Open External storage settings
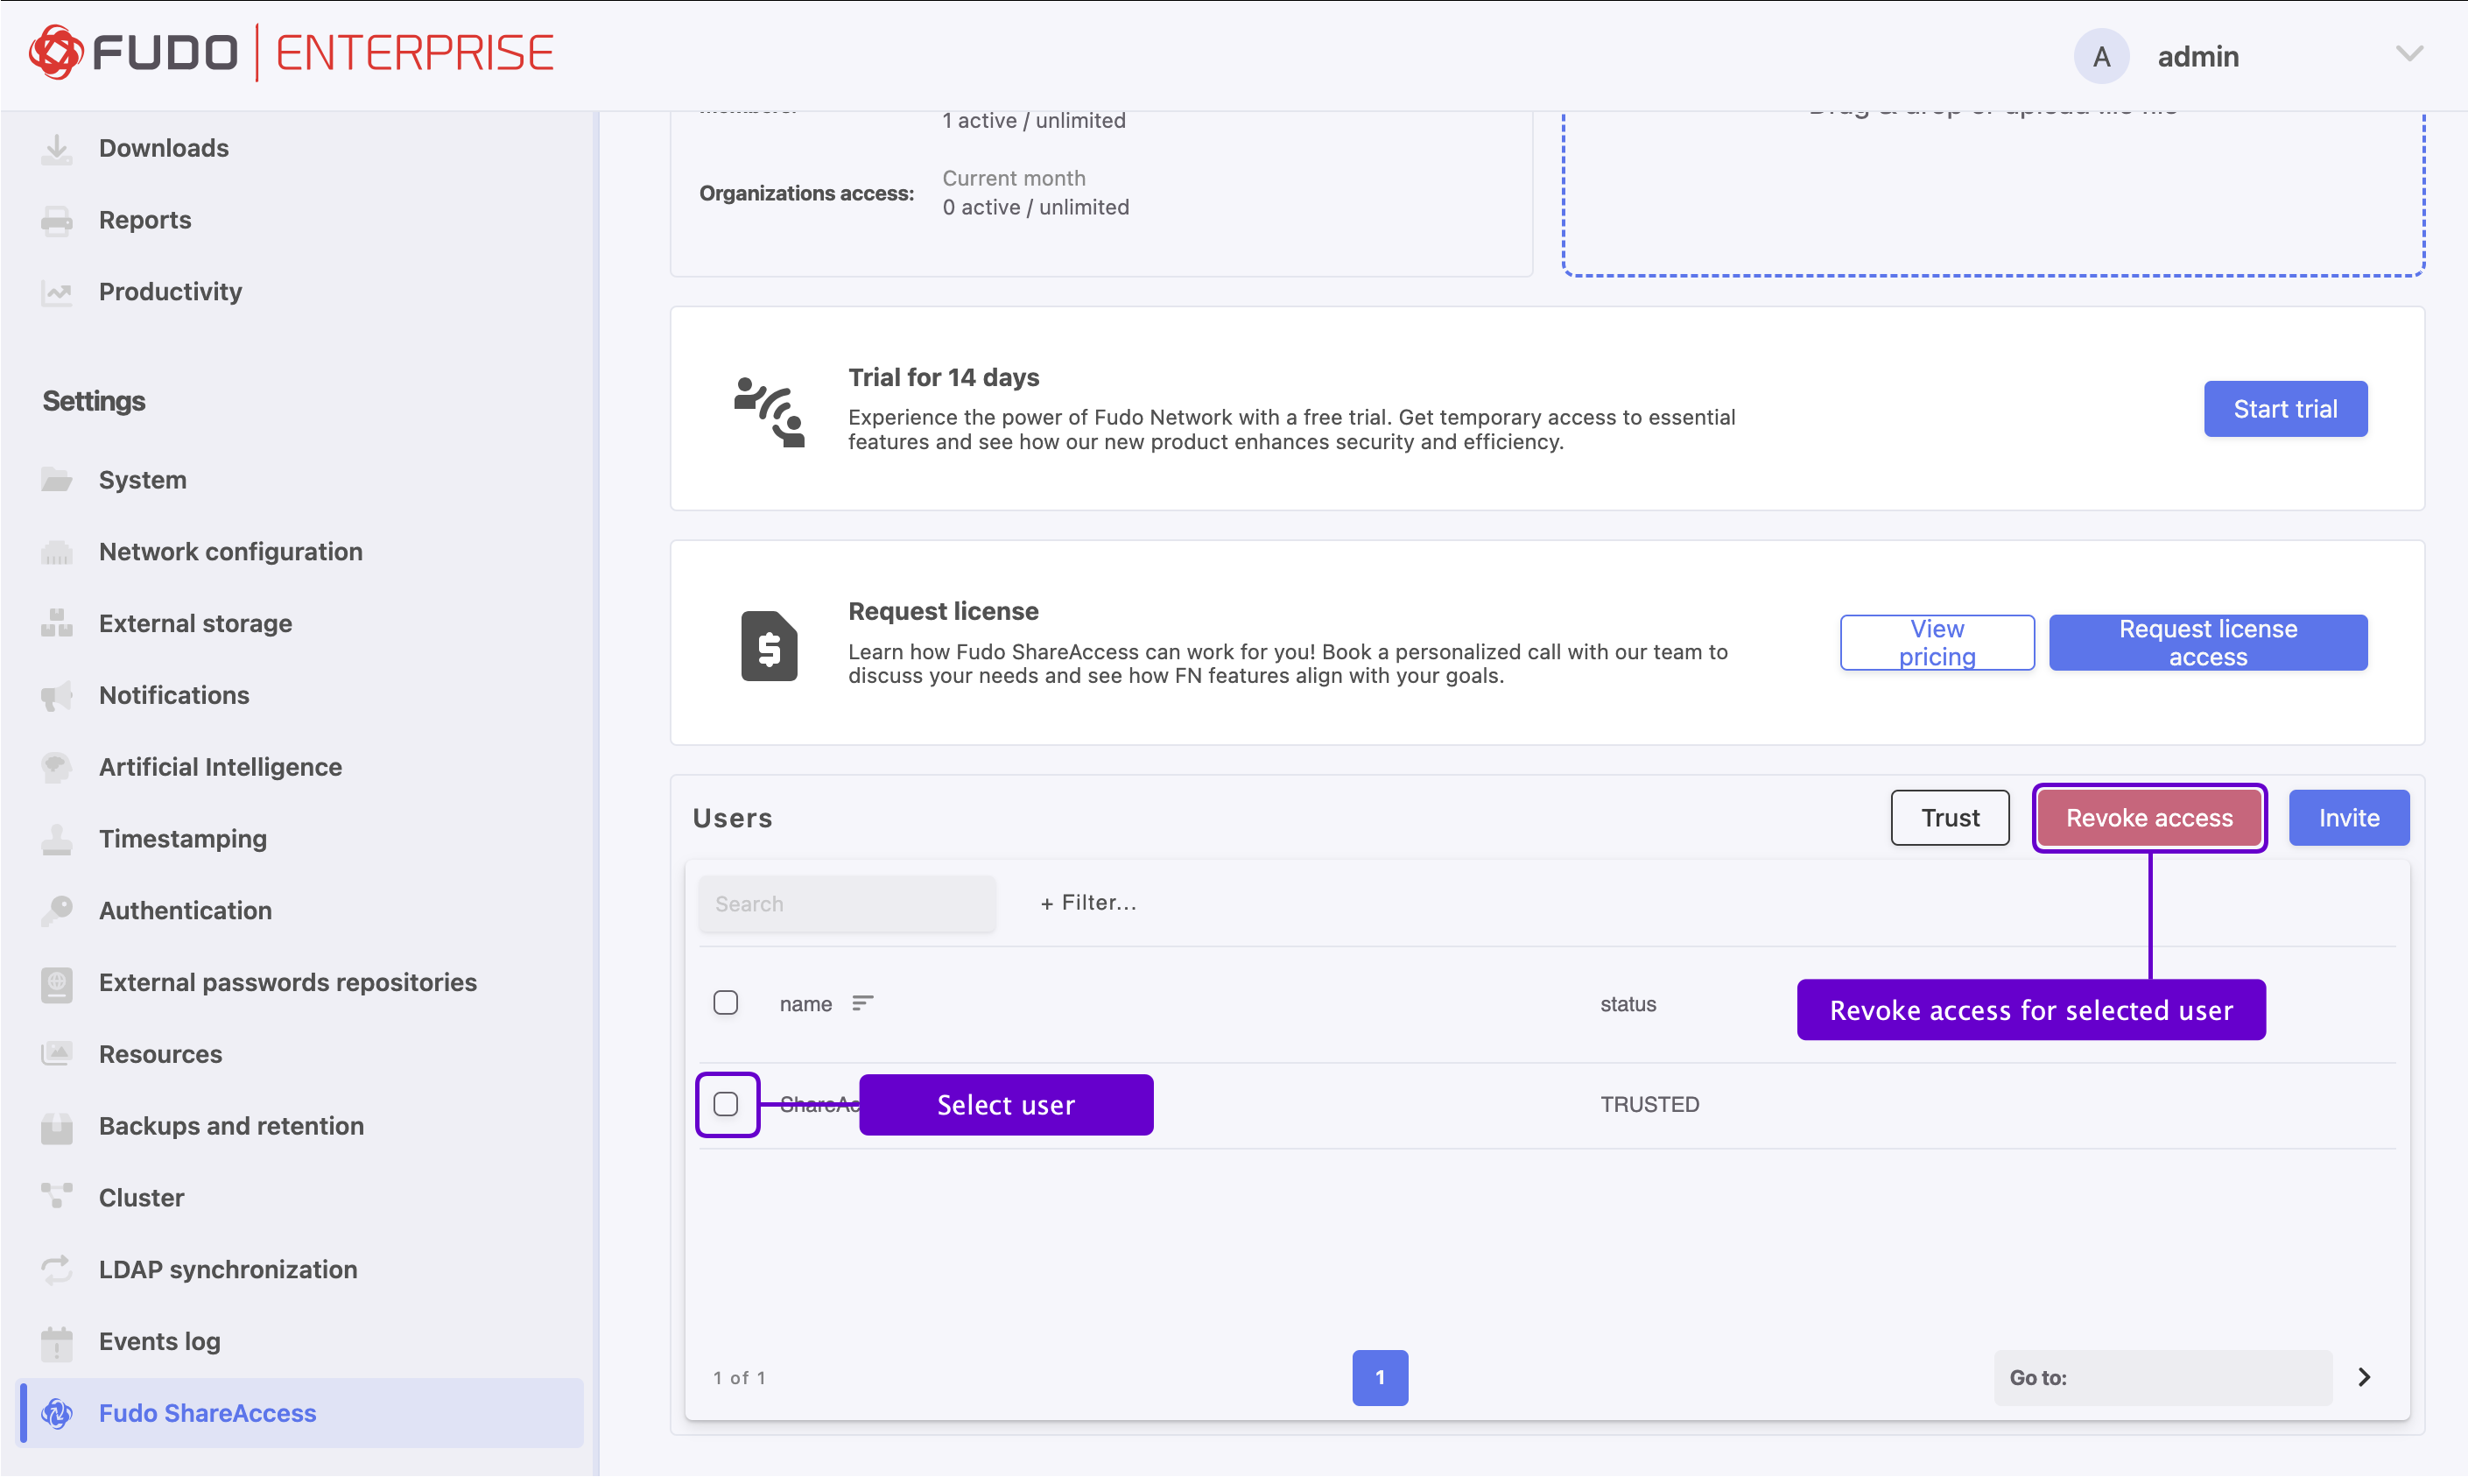 (196, 623)
